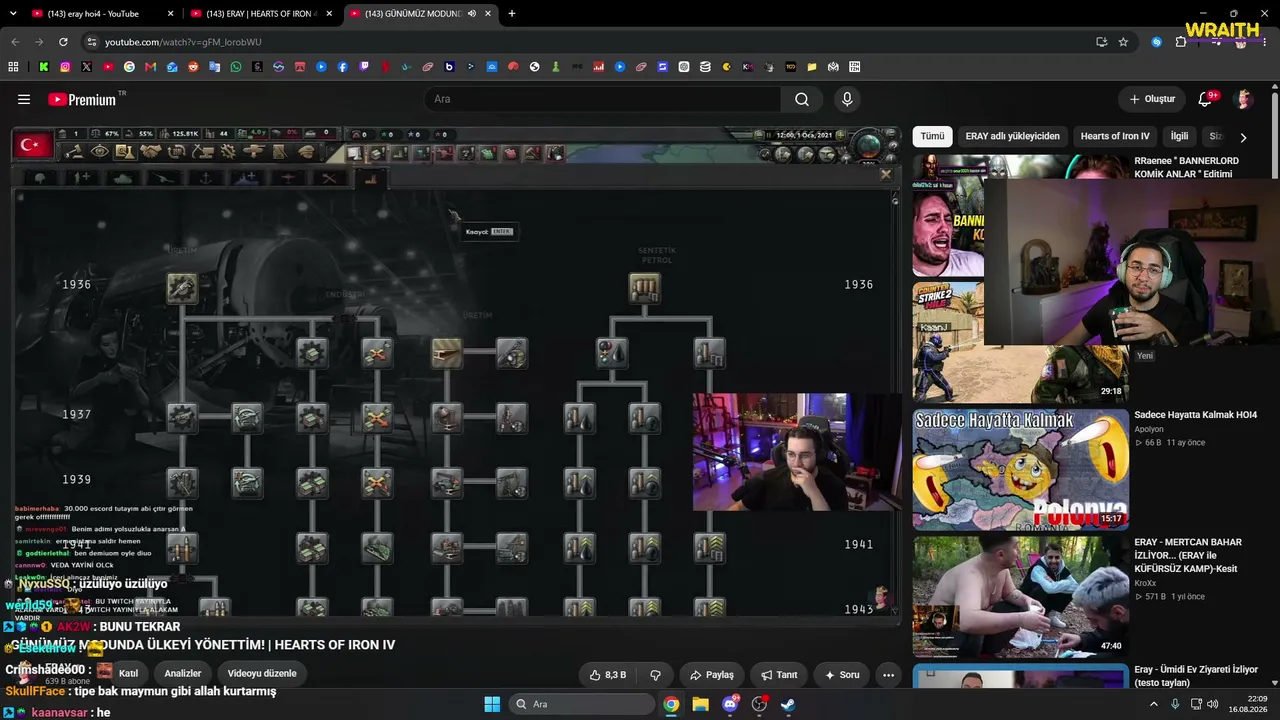
Task: Show more filter chips with right arrow
Action: pyautogui.click(x=1243, y=137)
